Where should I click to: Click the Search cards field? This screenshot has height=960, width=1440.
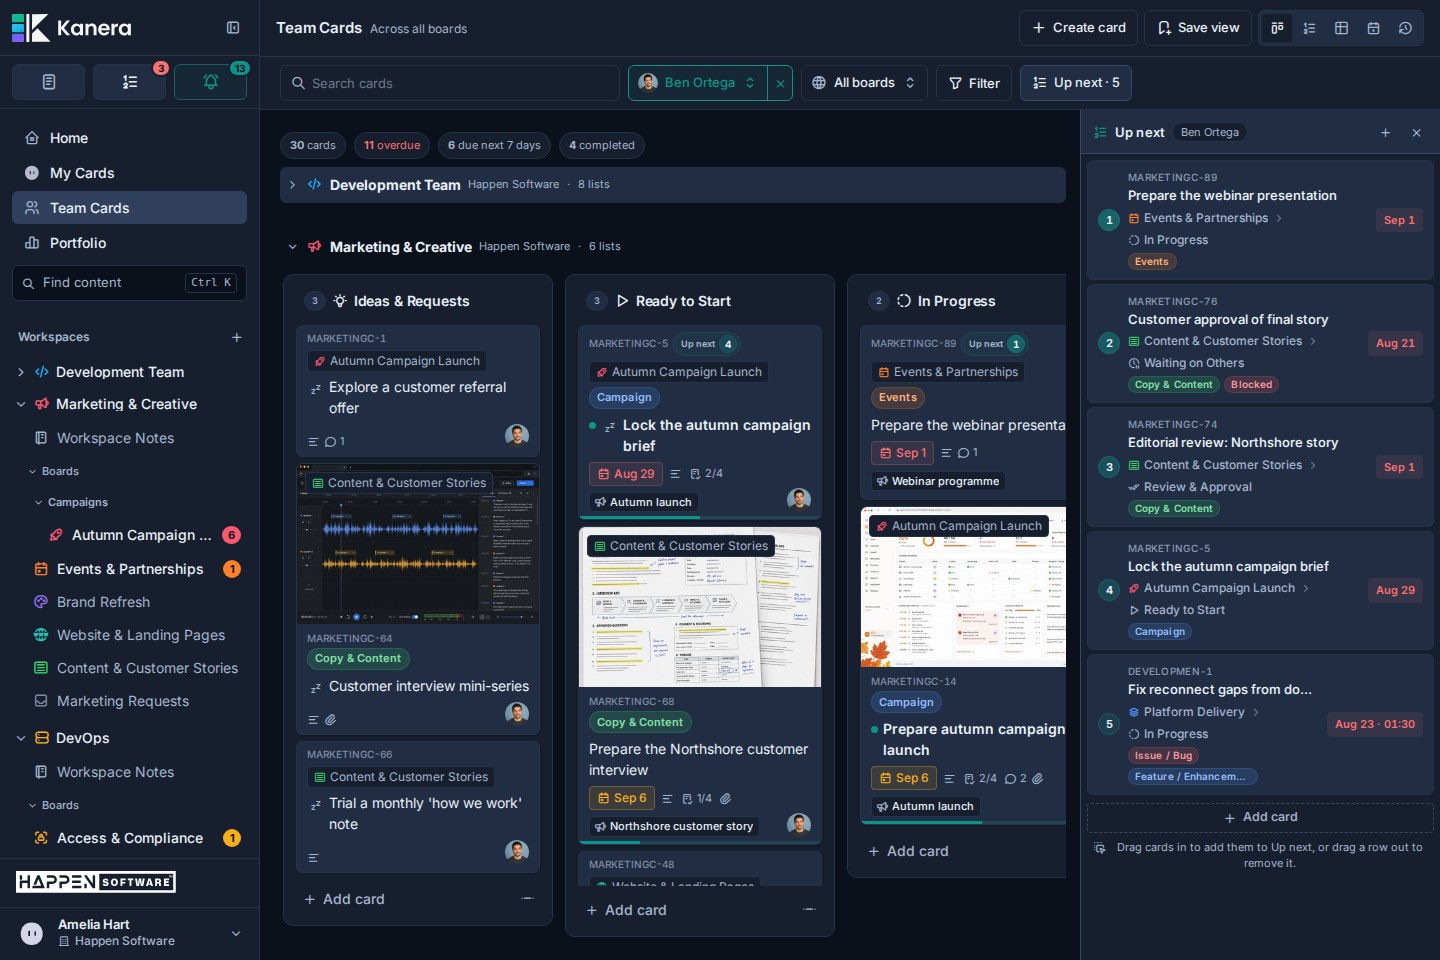pyautogui.click(x=450, y=83)
